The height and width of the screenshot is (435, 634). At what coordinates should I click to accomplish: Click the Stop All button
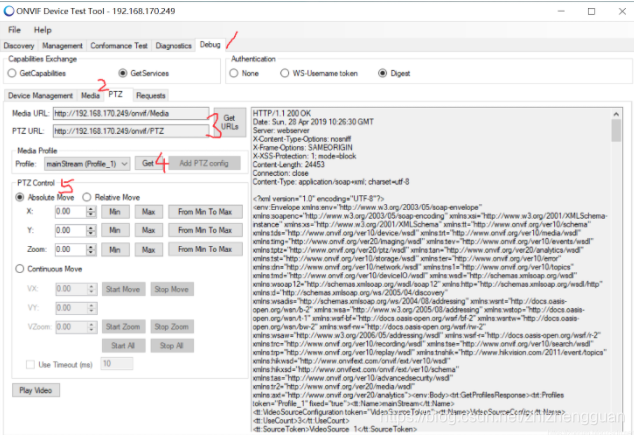click(x=172, y=346)
